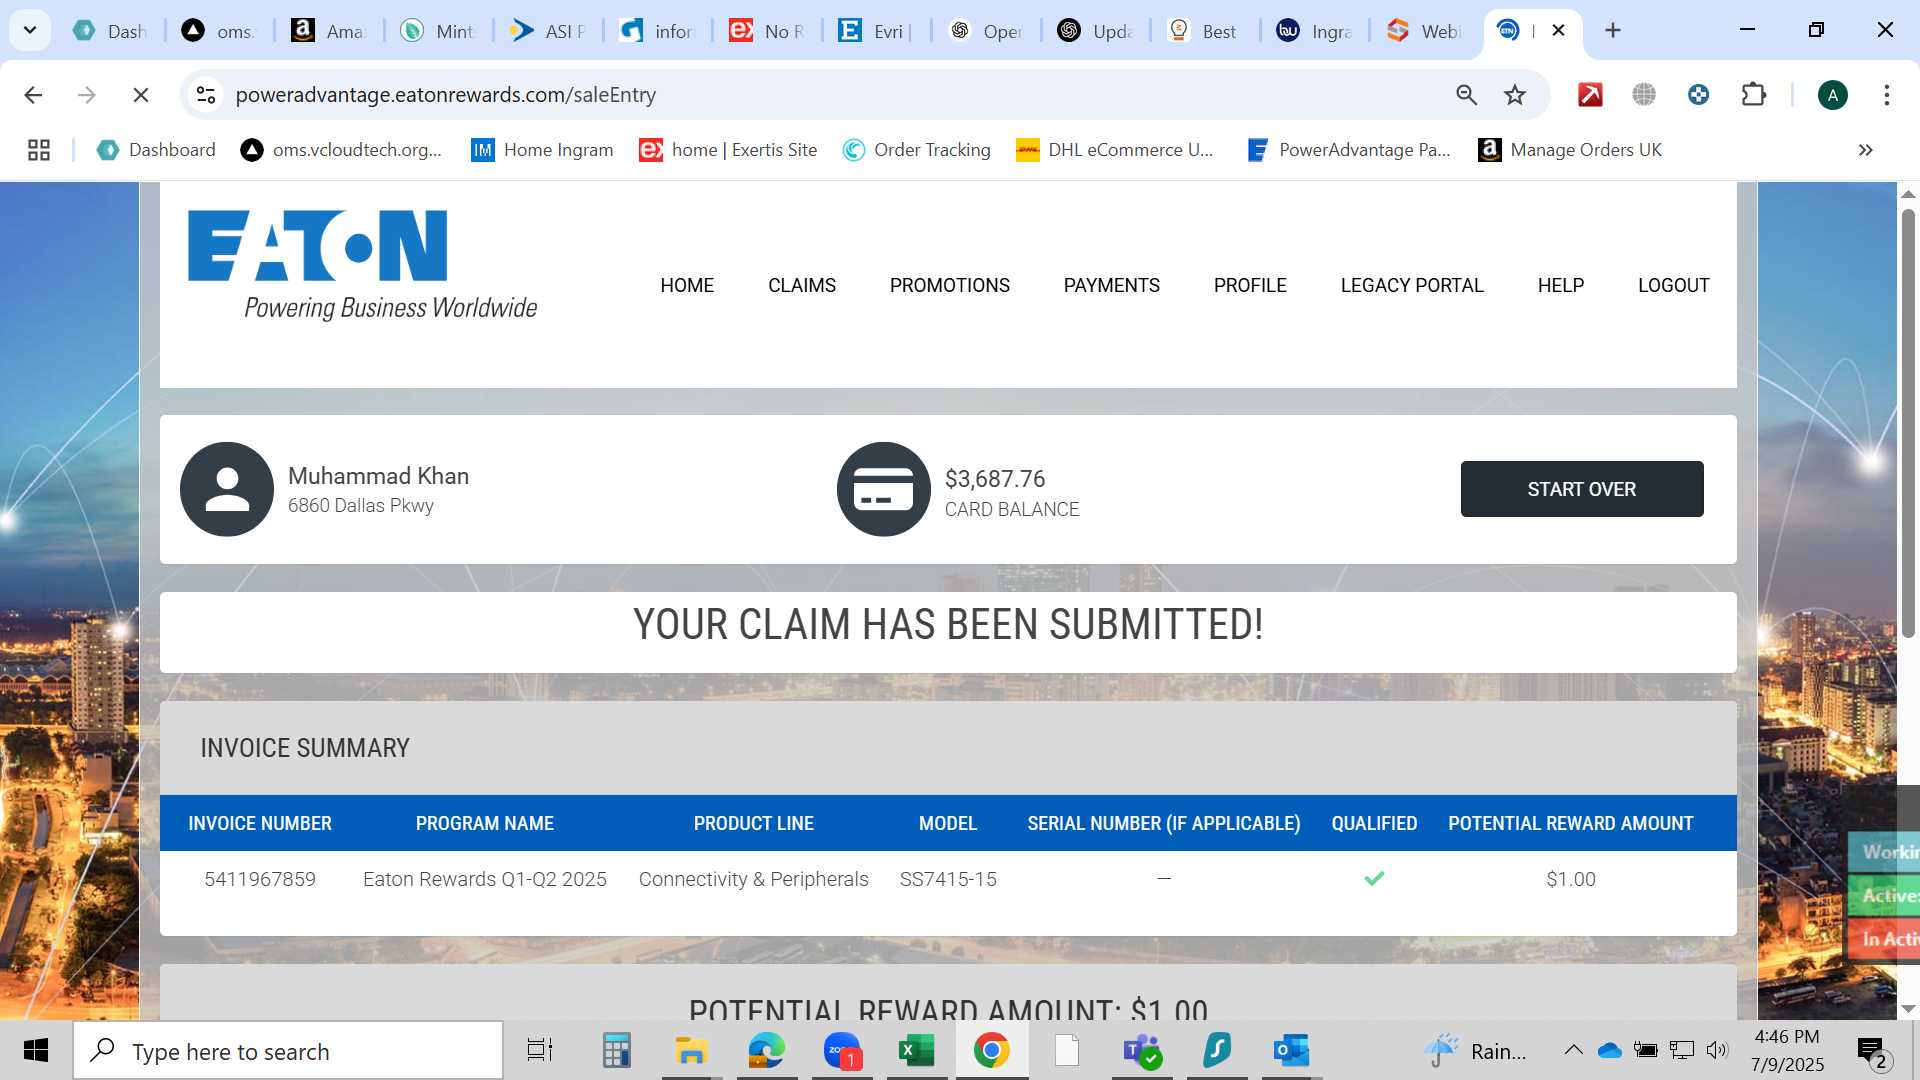The height and width of the screenshot is (1080, 1920).
Task: Open the notifications center icon
Action: [x=1873, y=1051]
